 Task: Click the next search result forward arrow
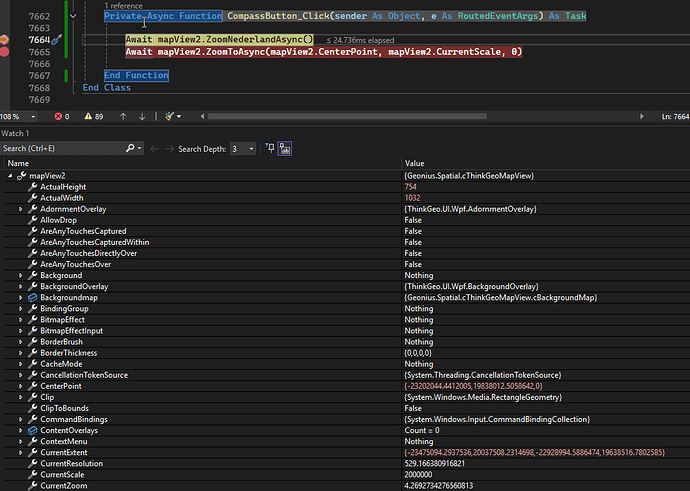tap(169, 149)
